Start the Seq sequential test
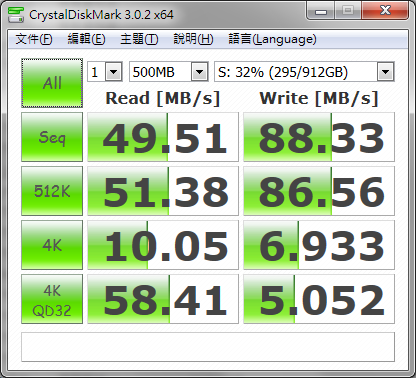 (52, 137)
